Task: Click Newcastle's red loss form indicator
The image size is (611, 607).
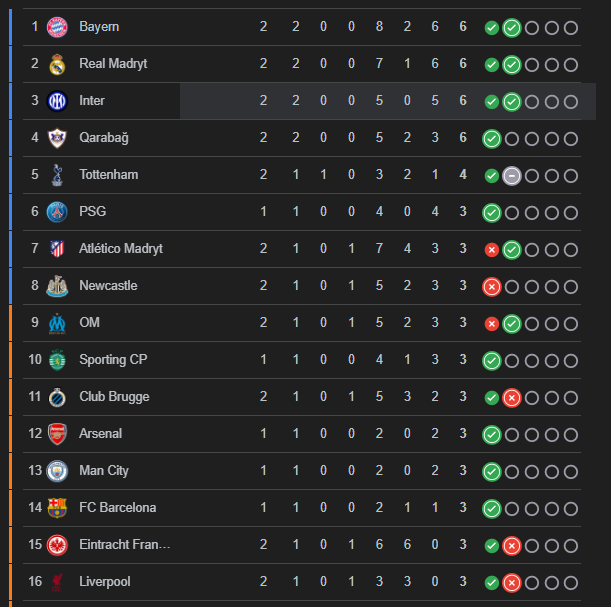Action: [x=491, y=287]
